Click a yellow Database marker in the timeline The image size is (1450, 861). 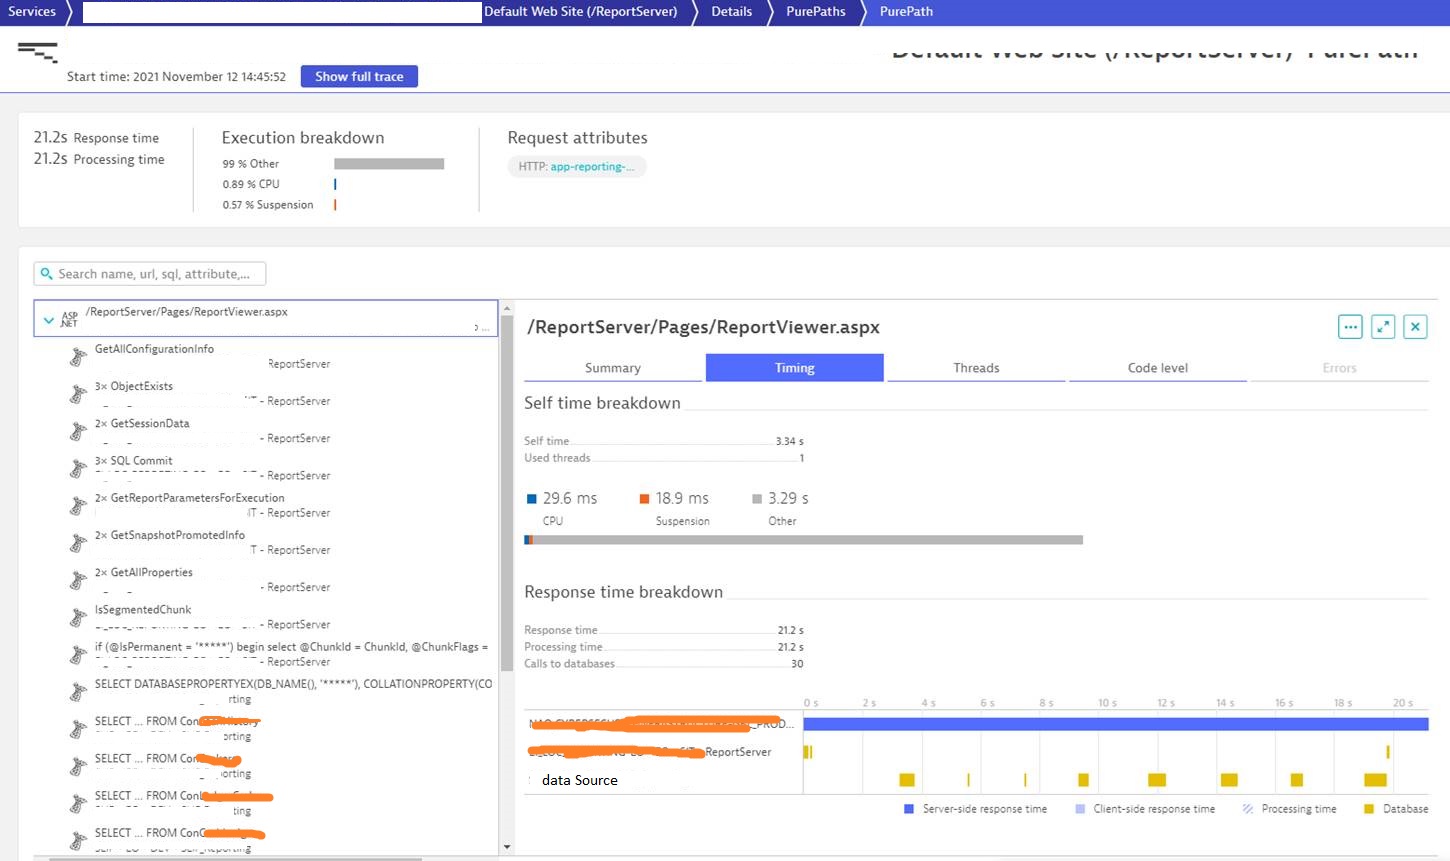point(905,778)
